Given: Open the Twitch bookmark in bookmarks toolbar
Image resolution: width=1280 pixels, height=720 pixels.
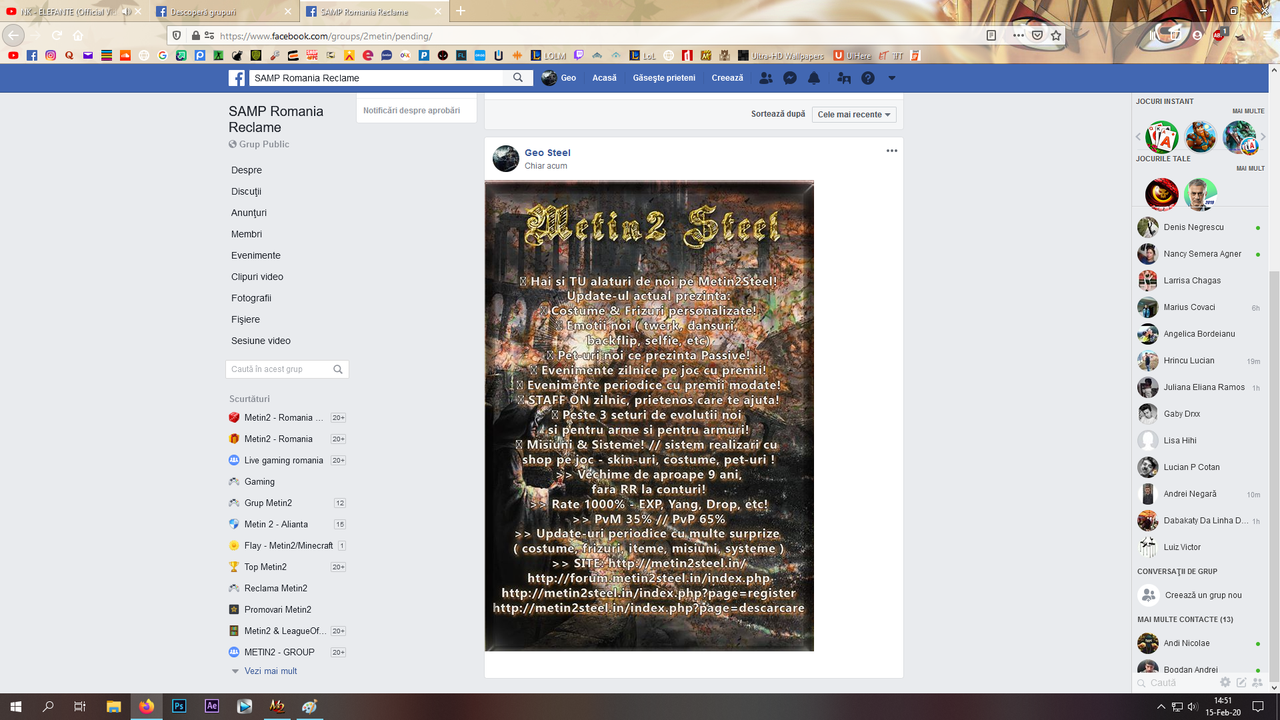Looking at the screenshot, I should click(x=579, y=55).
